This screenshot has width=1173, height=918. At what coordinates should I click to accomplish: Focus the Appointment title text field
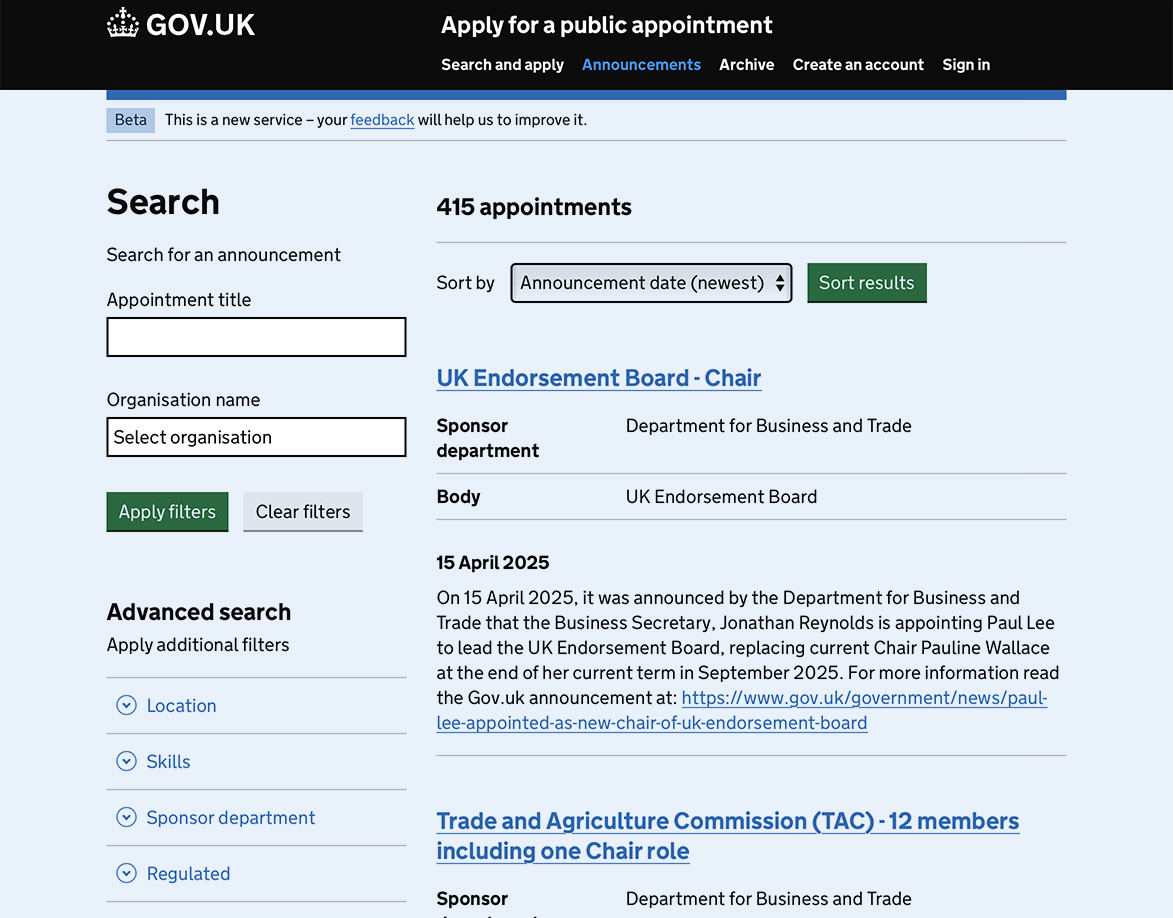click(x=256, y=337)
